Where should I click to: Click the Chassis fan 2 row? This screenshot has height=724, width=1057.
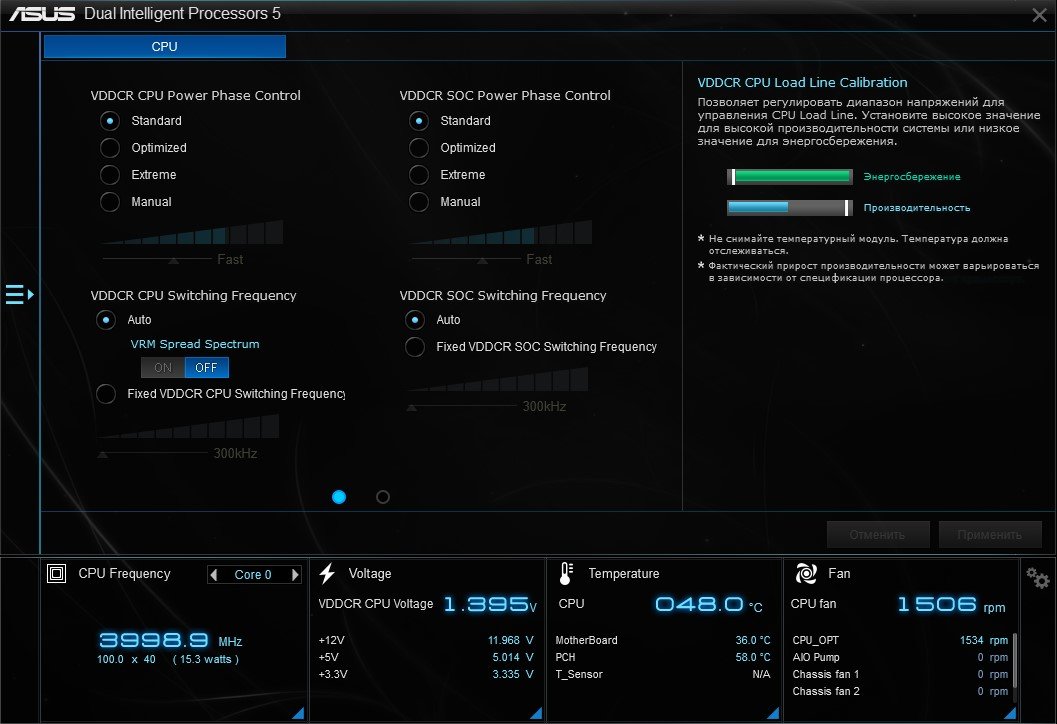tap(900, 691)
